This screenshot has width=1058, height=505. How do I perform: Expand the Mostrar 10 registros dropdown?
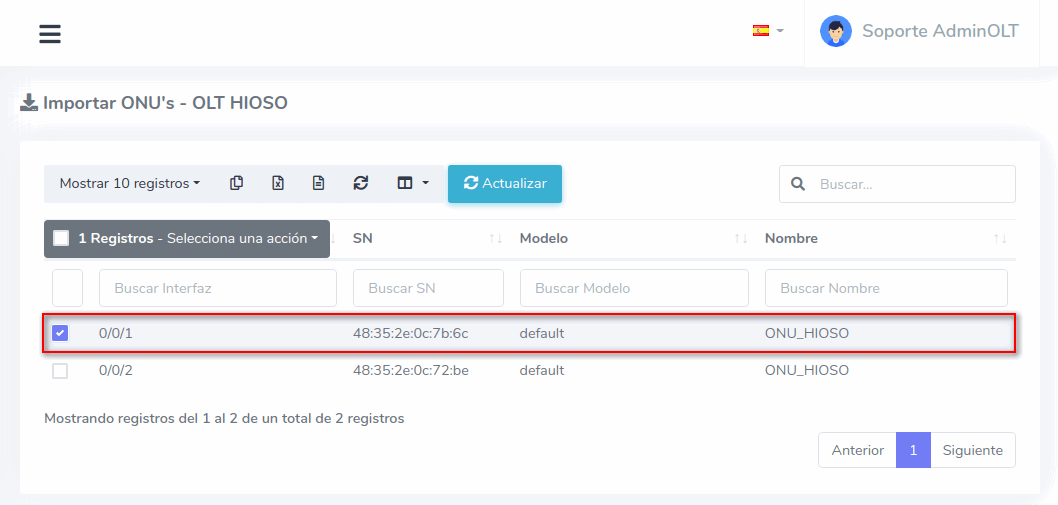click(129, 184)
